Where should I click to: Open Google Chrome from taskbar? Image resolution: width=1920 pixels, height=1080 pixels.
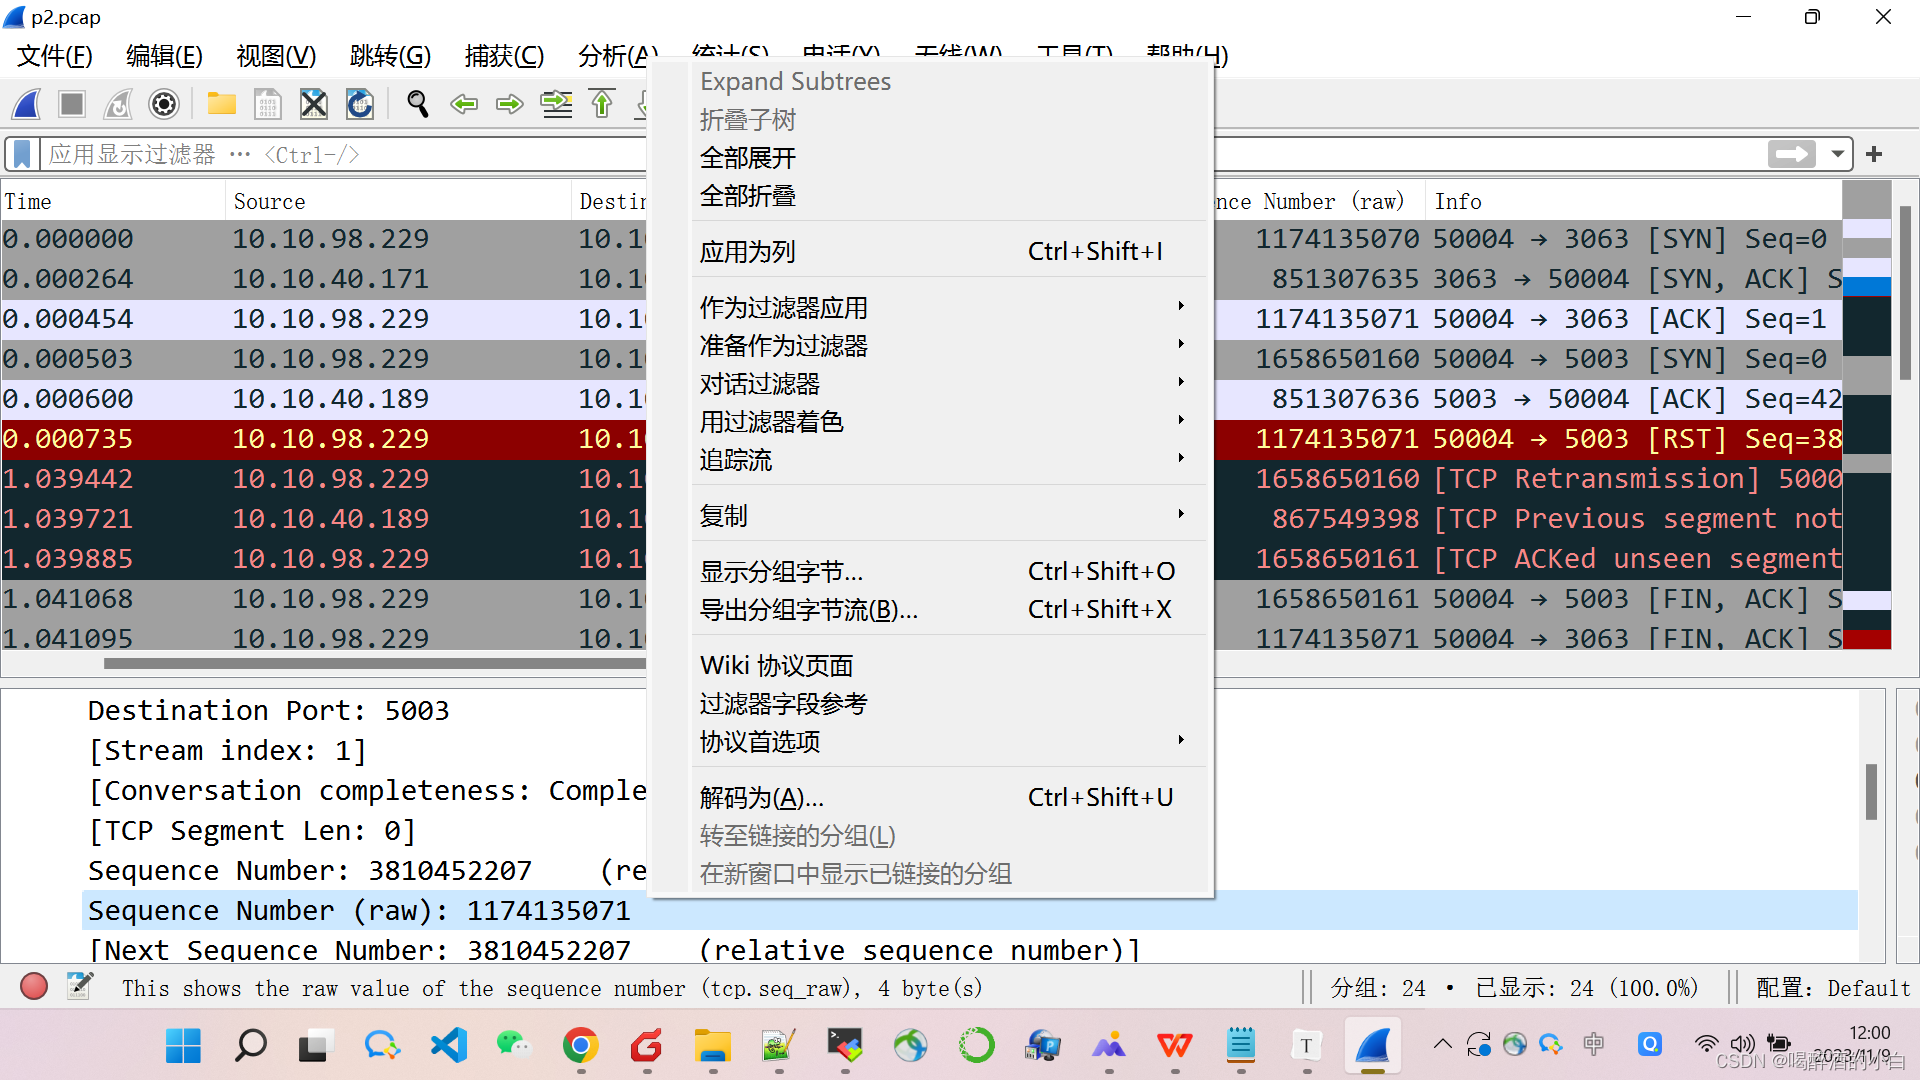tap(581, 1046)
